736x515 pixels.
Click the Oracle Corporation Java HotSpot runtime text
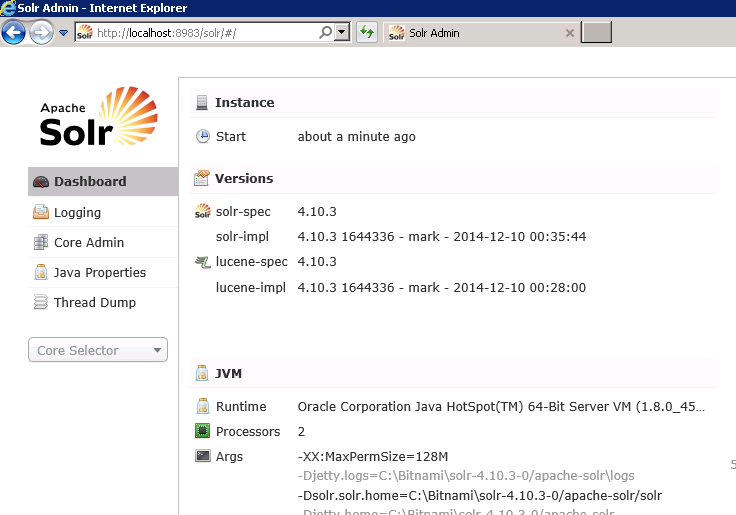(x=501, y=407)
